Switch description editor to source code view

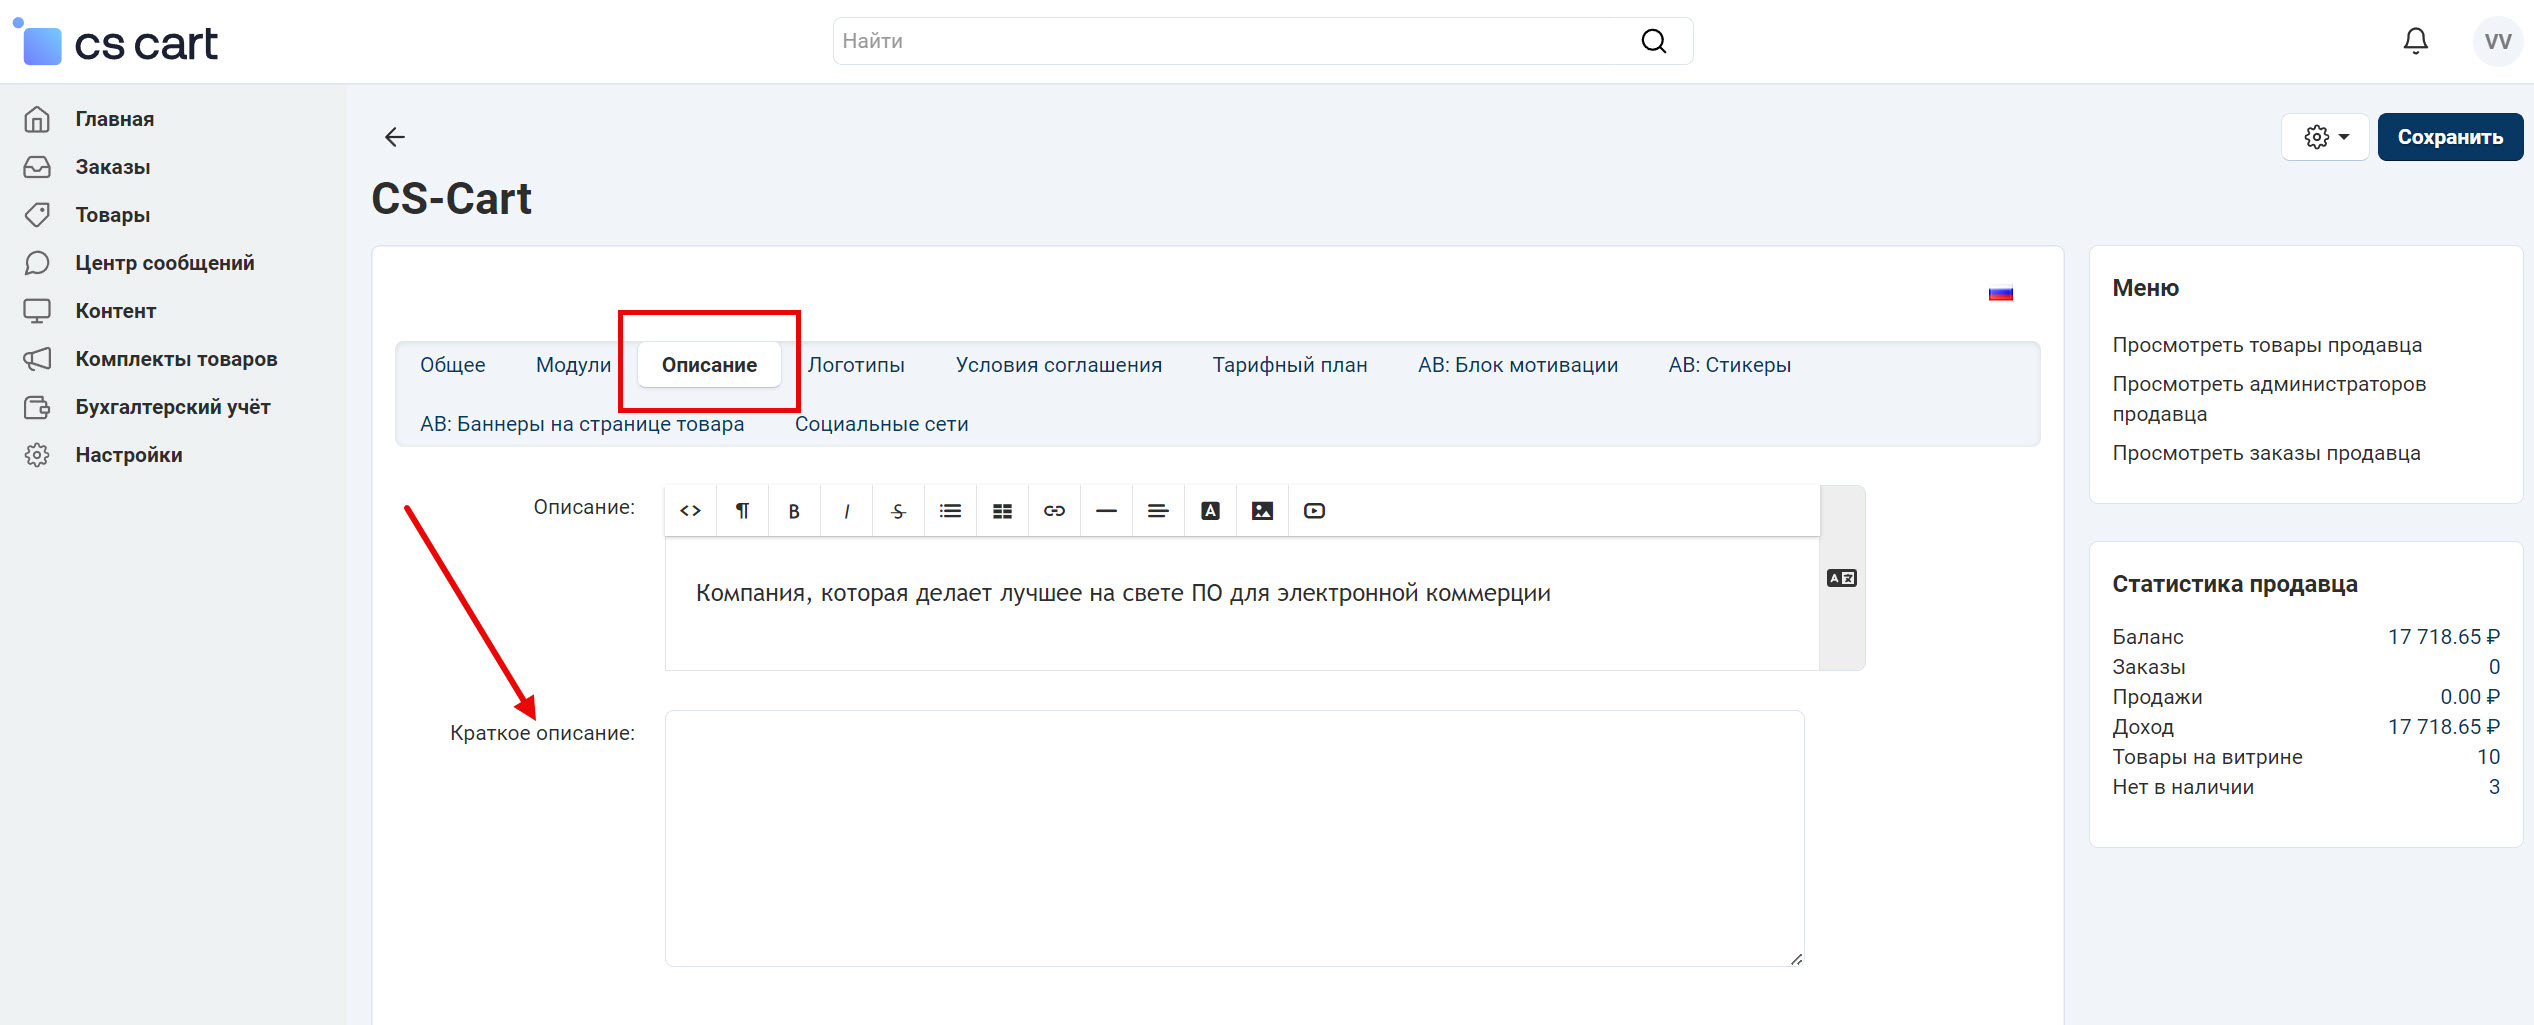[690, 510]
